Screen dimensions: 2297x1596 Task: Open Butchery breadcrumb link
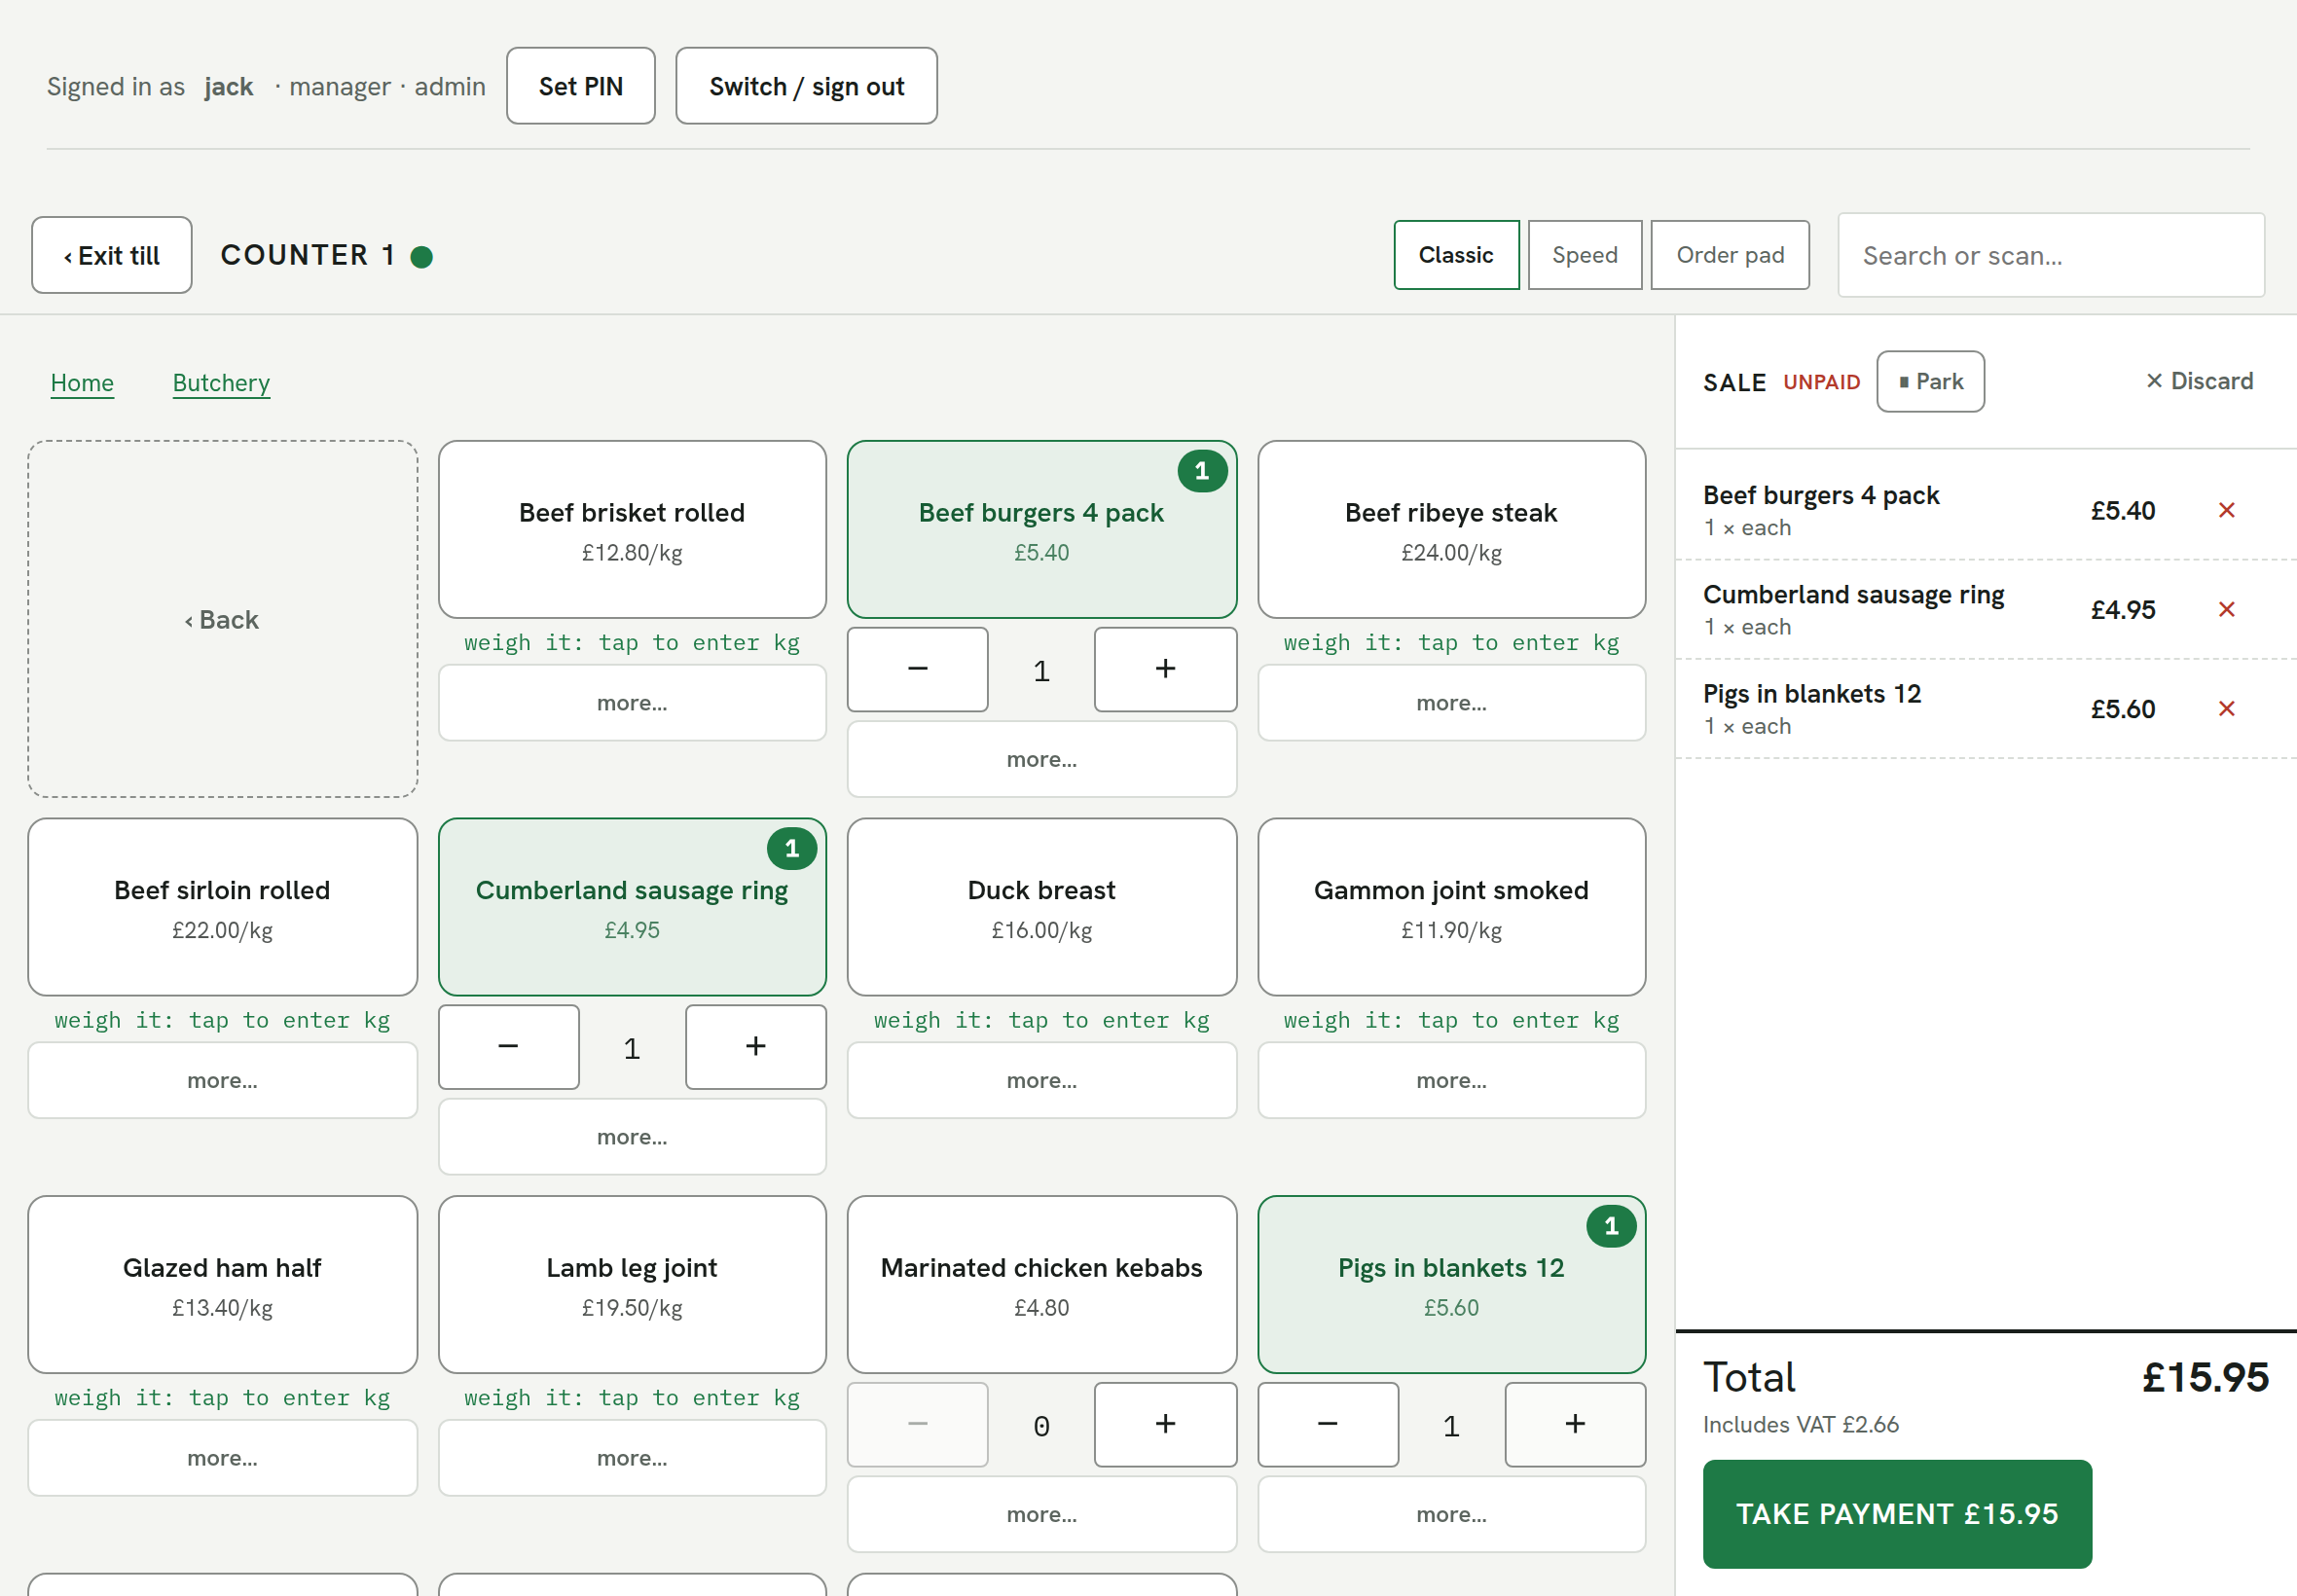click(221, 383)
